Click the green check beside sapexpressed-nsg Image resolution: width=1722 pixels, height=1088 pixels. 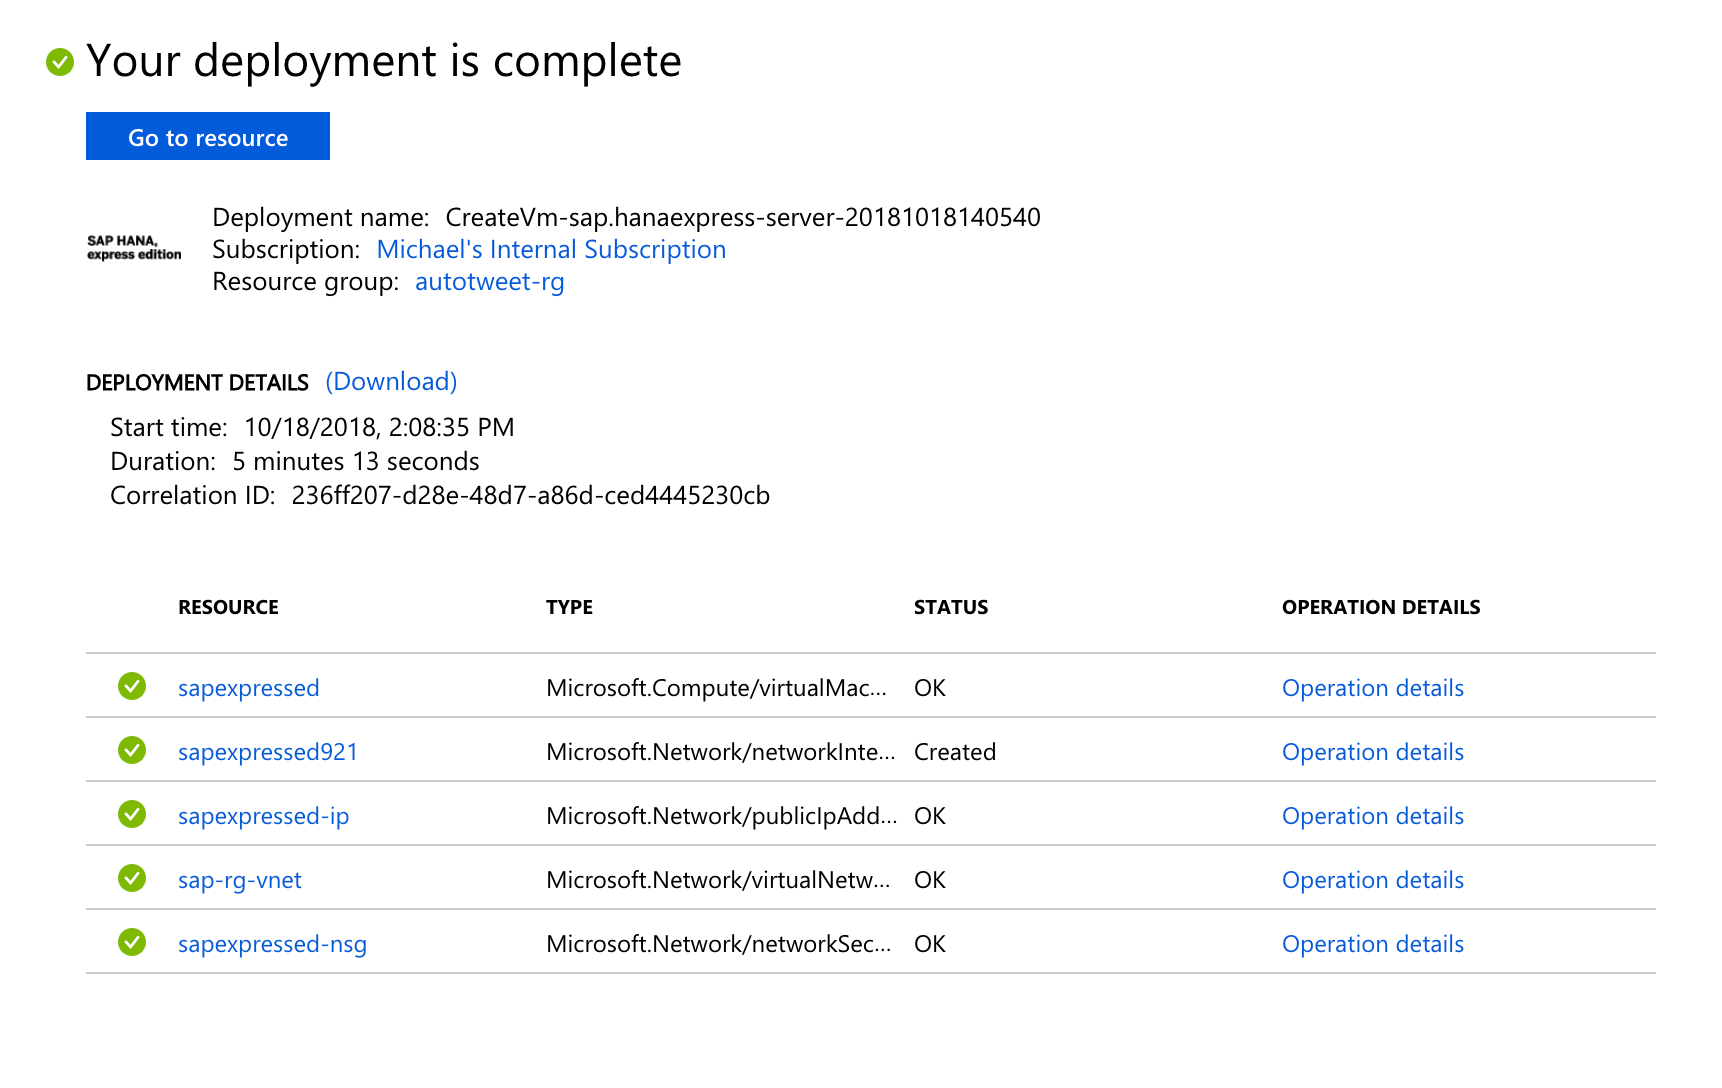(x=132, y=942)
